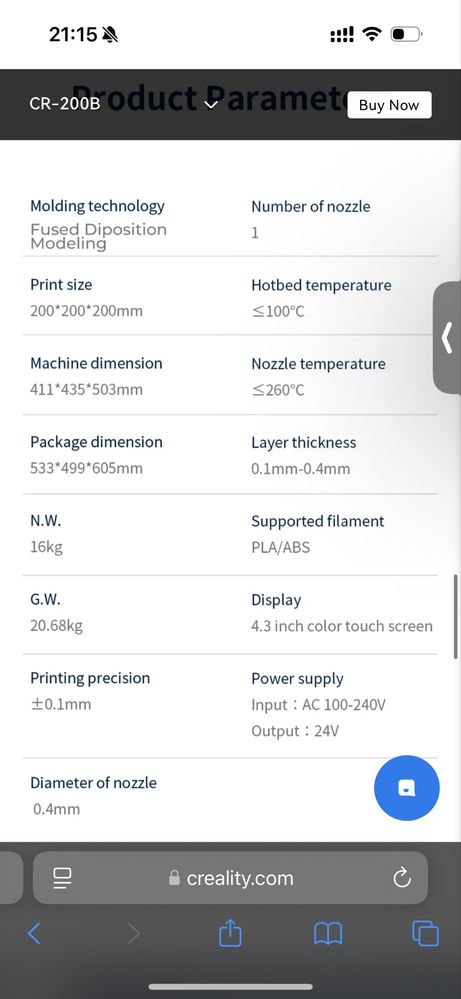Open the blue chat support bubble
Image resolution: width=461 pixels, height=999 pixels.
[406, 787]
